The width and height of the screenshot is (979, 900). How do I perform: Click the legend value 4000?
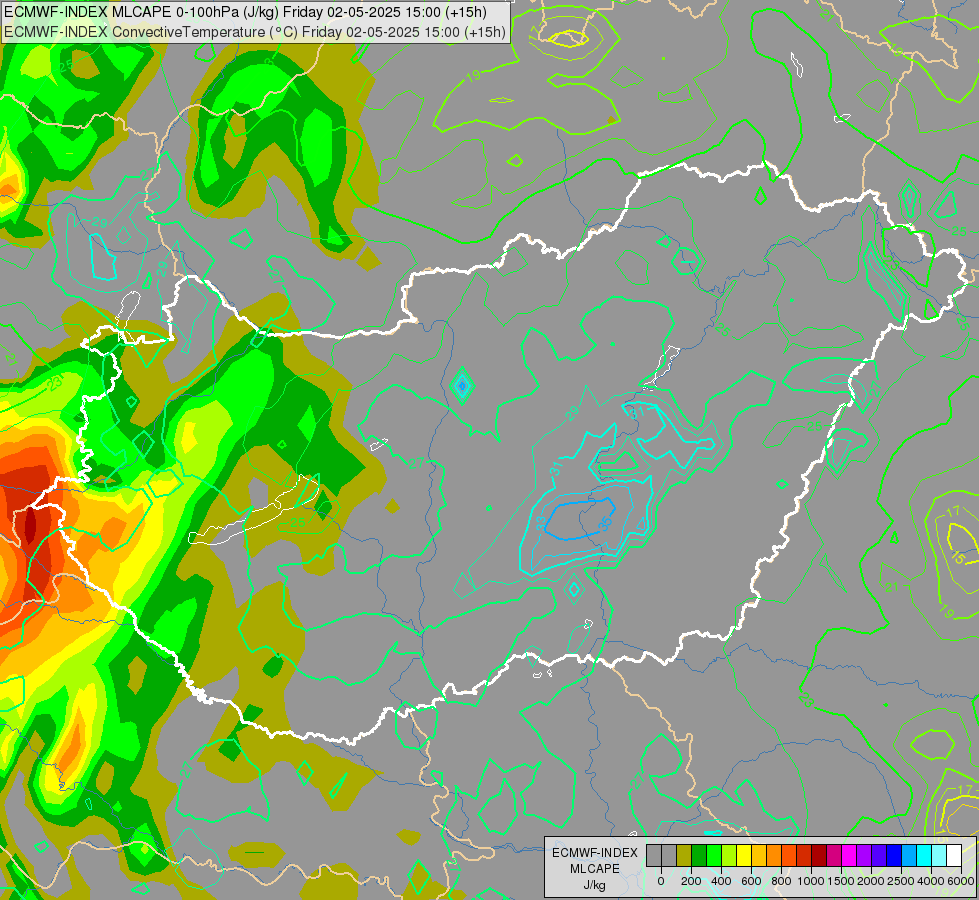[931, 881]
